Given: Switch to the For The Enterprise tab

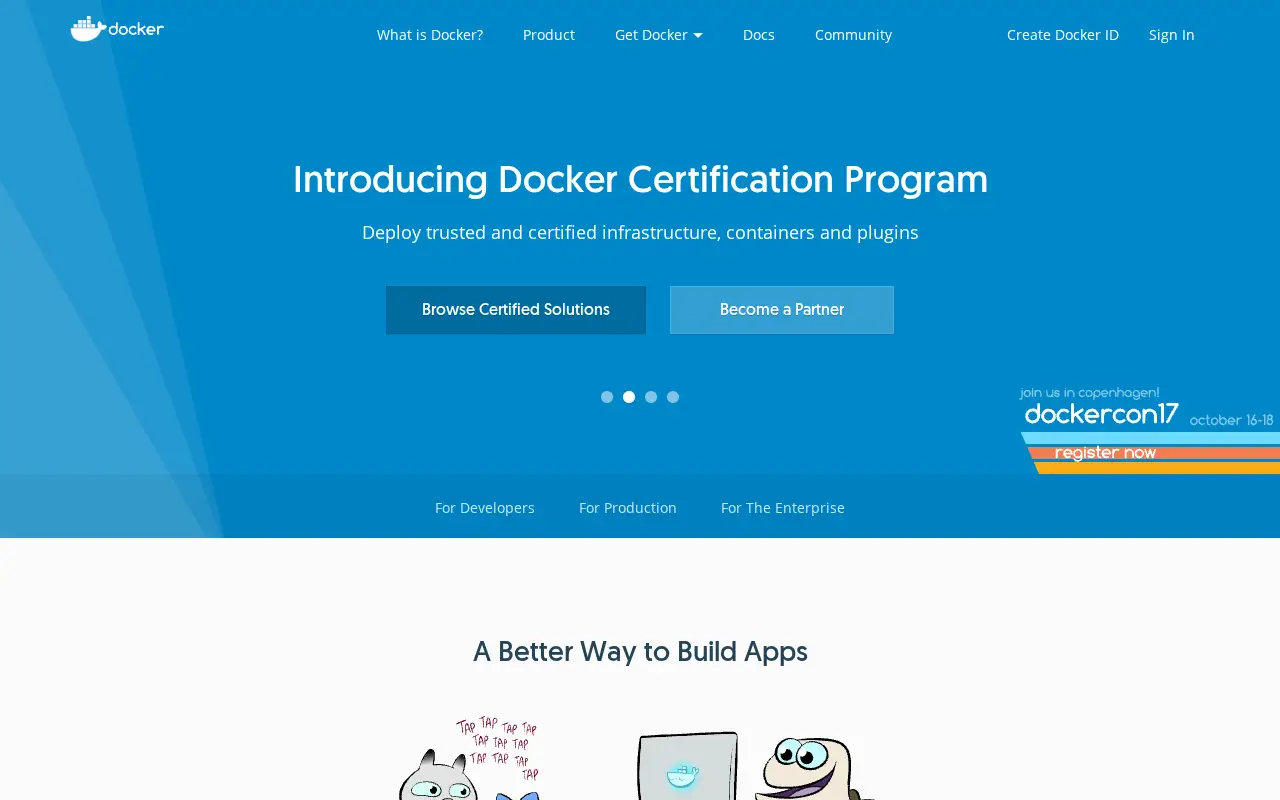Looking at the screenshot, I should (783, 508).
